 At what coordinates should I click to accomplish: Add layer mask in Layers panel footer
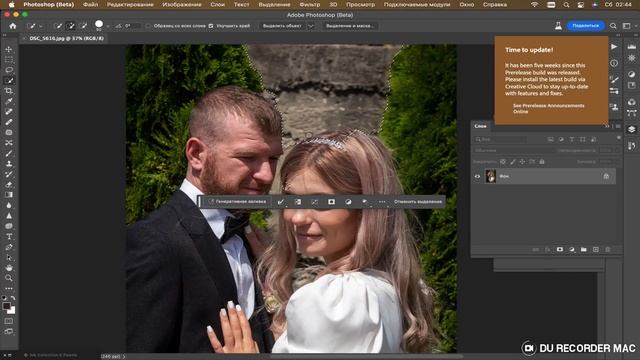tap(560, 249)
